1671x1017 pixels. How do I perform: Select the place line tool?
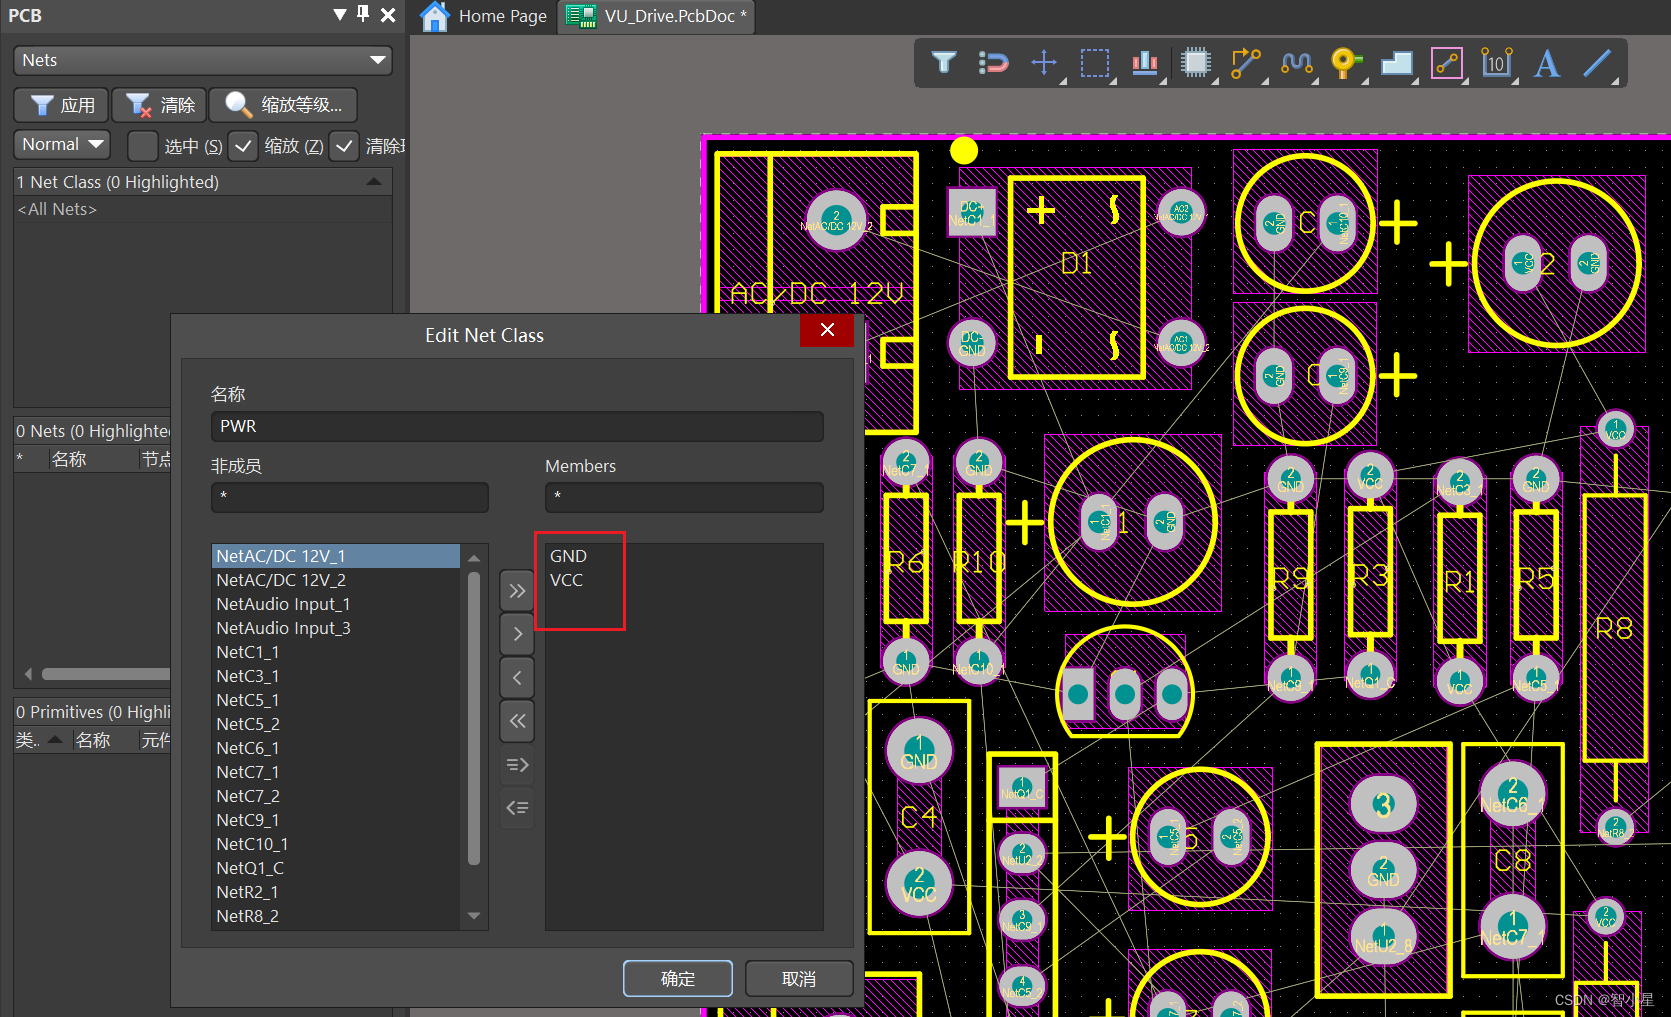pyautogui.click(x=1598, y=63)
